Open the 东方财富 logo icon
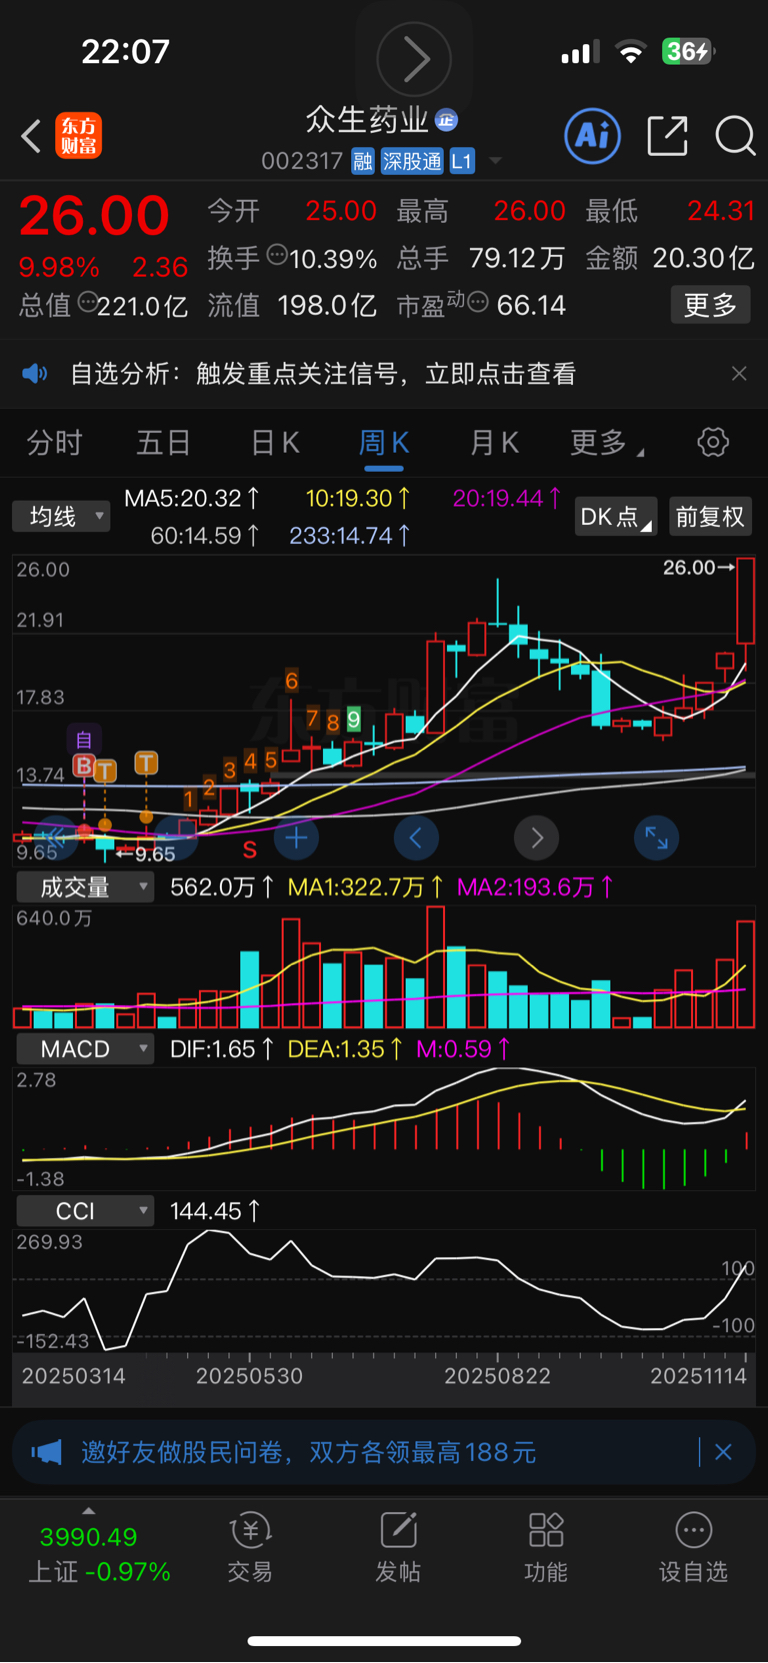 tap(79, 136)
